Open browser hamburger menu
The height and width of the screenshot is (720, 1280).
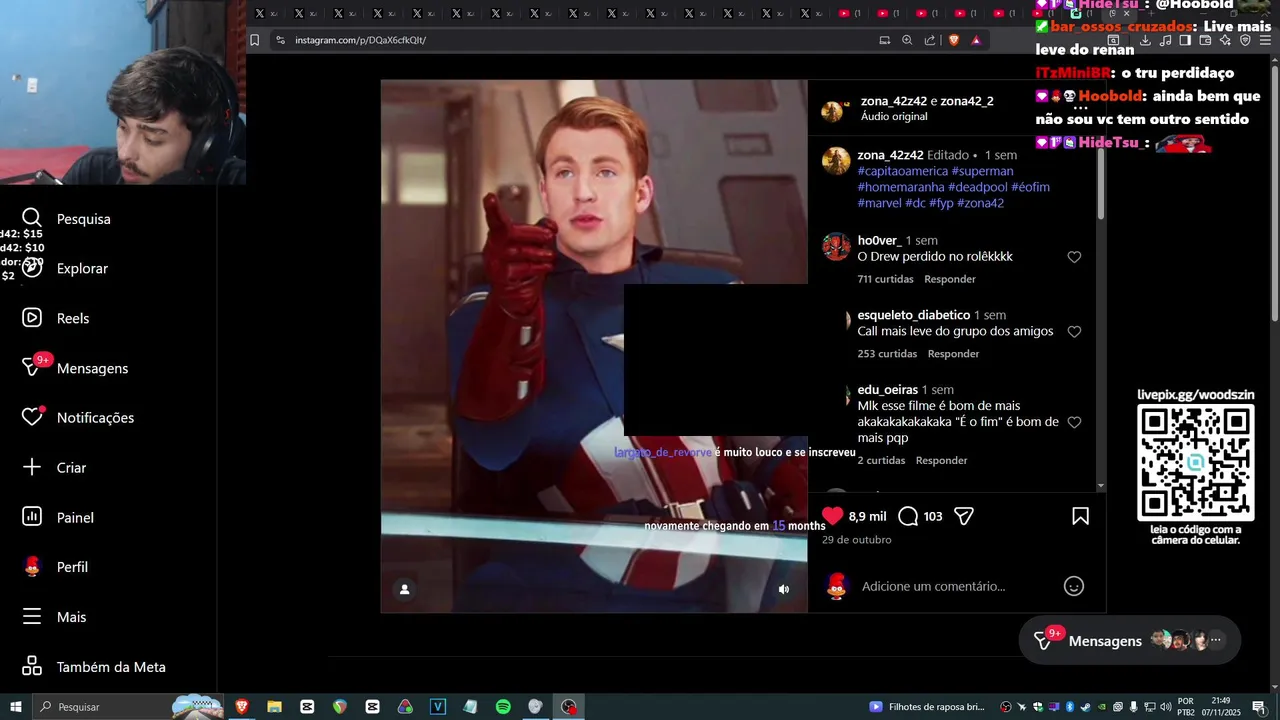click(x=1266, y=40)
